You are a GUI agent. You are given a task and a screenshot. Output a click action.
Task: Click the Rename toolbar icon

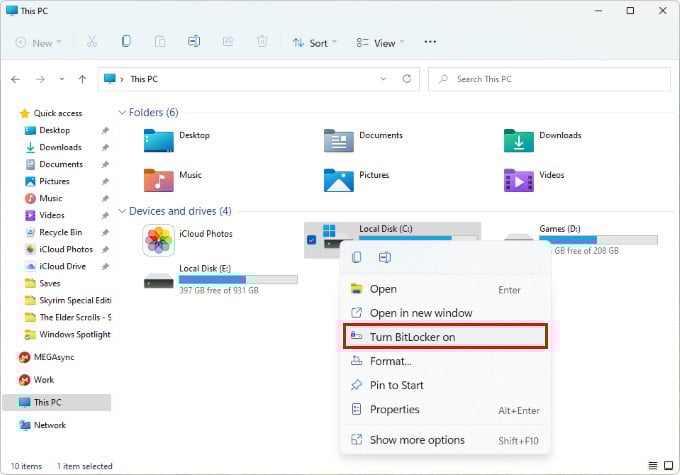[194, 42]
